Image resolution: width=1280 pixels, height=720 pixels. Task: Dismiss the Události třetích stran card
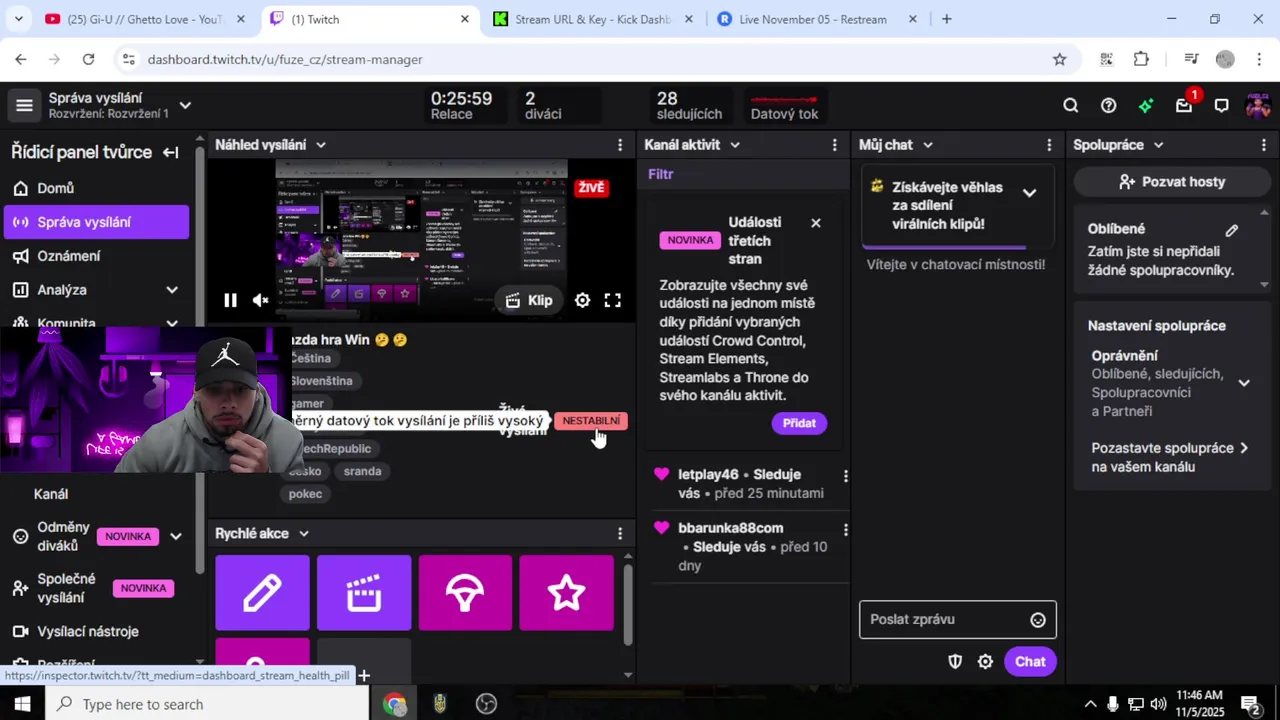[x=816, y=223]
